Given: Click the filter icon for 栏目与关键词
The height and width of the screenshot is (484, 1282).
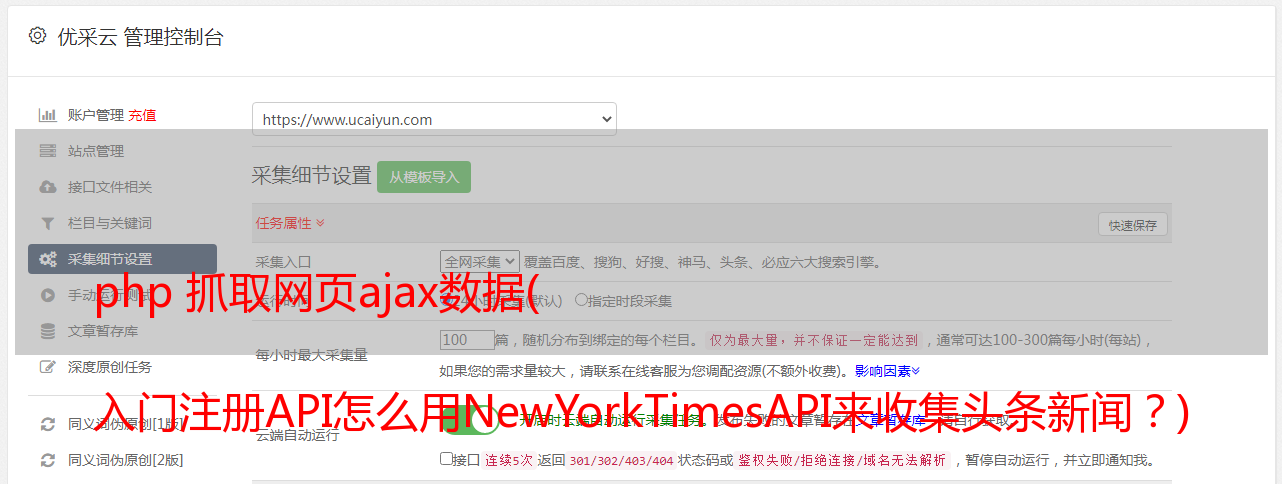Looking at the screenshot, I should click(47, 223).
